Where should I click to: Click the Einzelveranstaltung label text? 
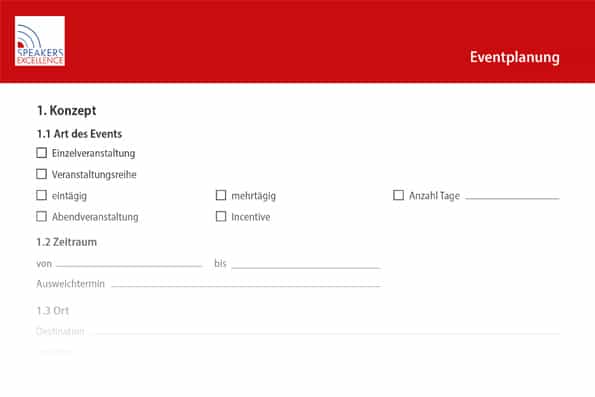93,154
